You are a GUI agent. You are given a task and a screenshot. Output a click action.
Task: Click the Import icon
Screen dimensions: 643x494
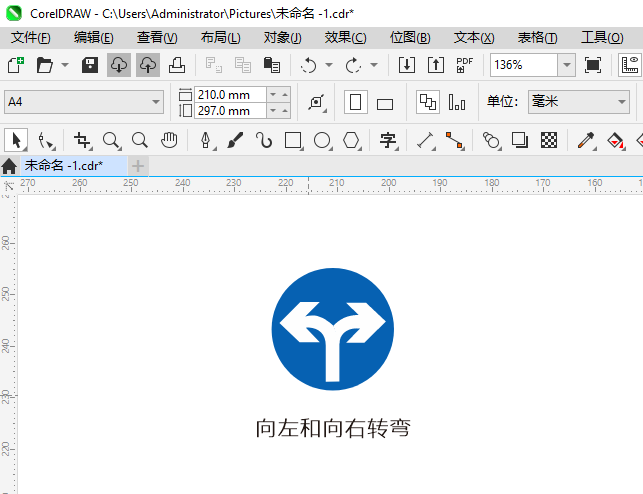click(407, 65)
